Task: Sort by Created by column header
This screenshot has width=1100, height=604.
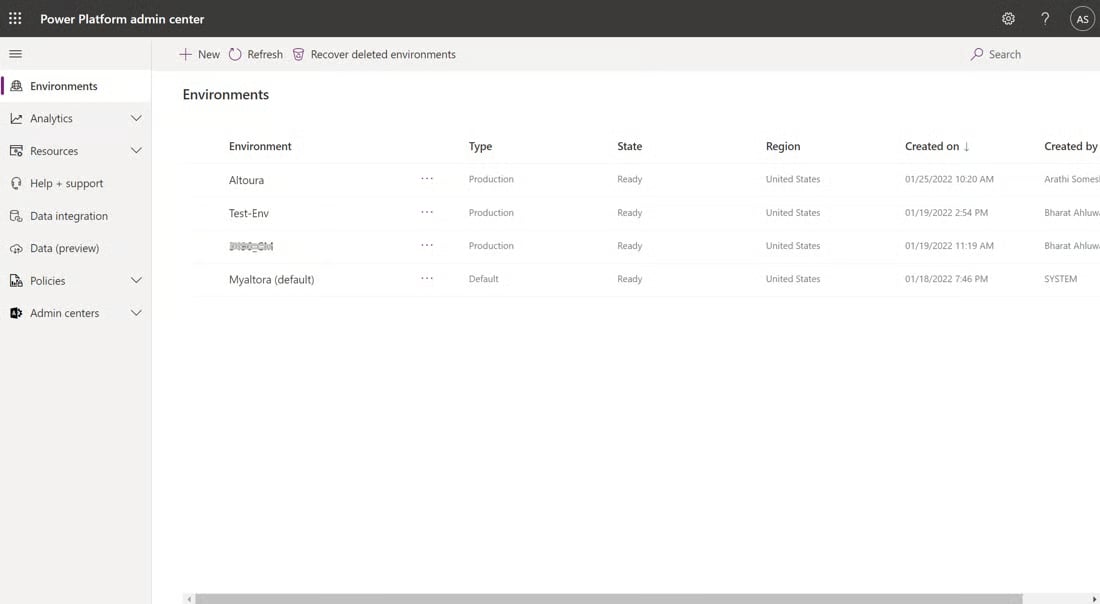Action: click(1071, 146)
